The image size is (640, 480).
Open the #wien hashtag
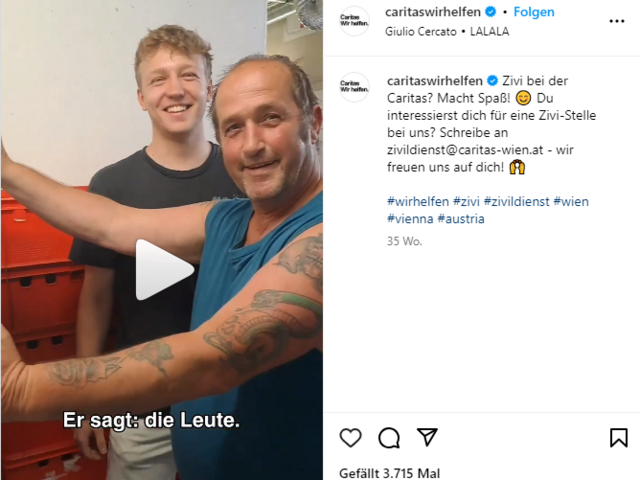(571, 201)
